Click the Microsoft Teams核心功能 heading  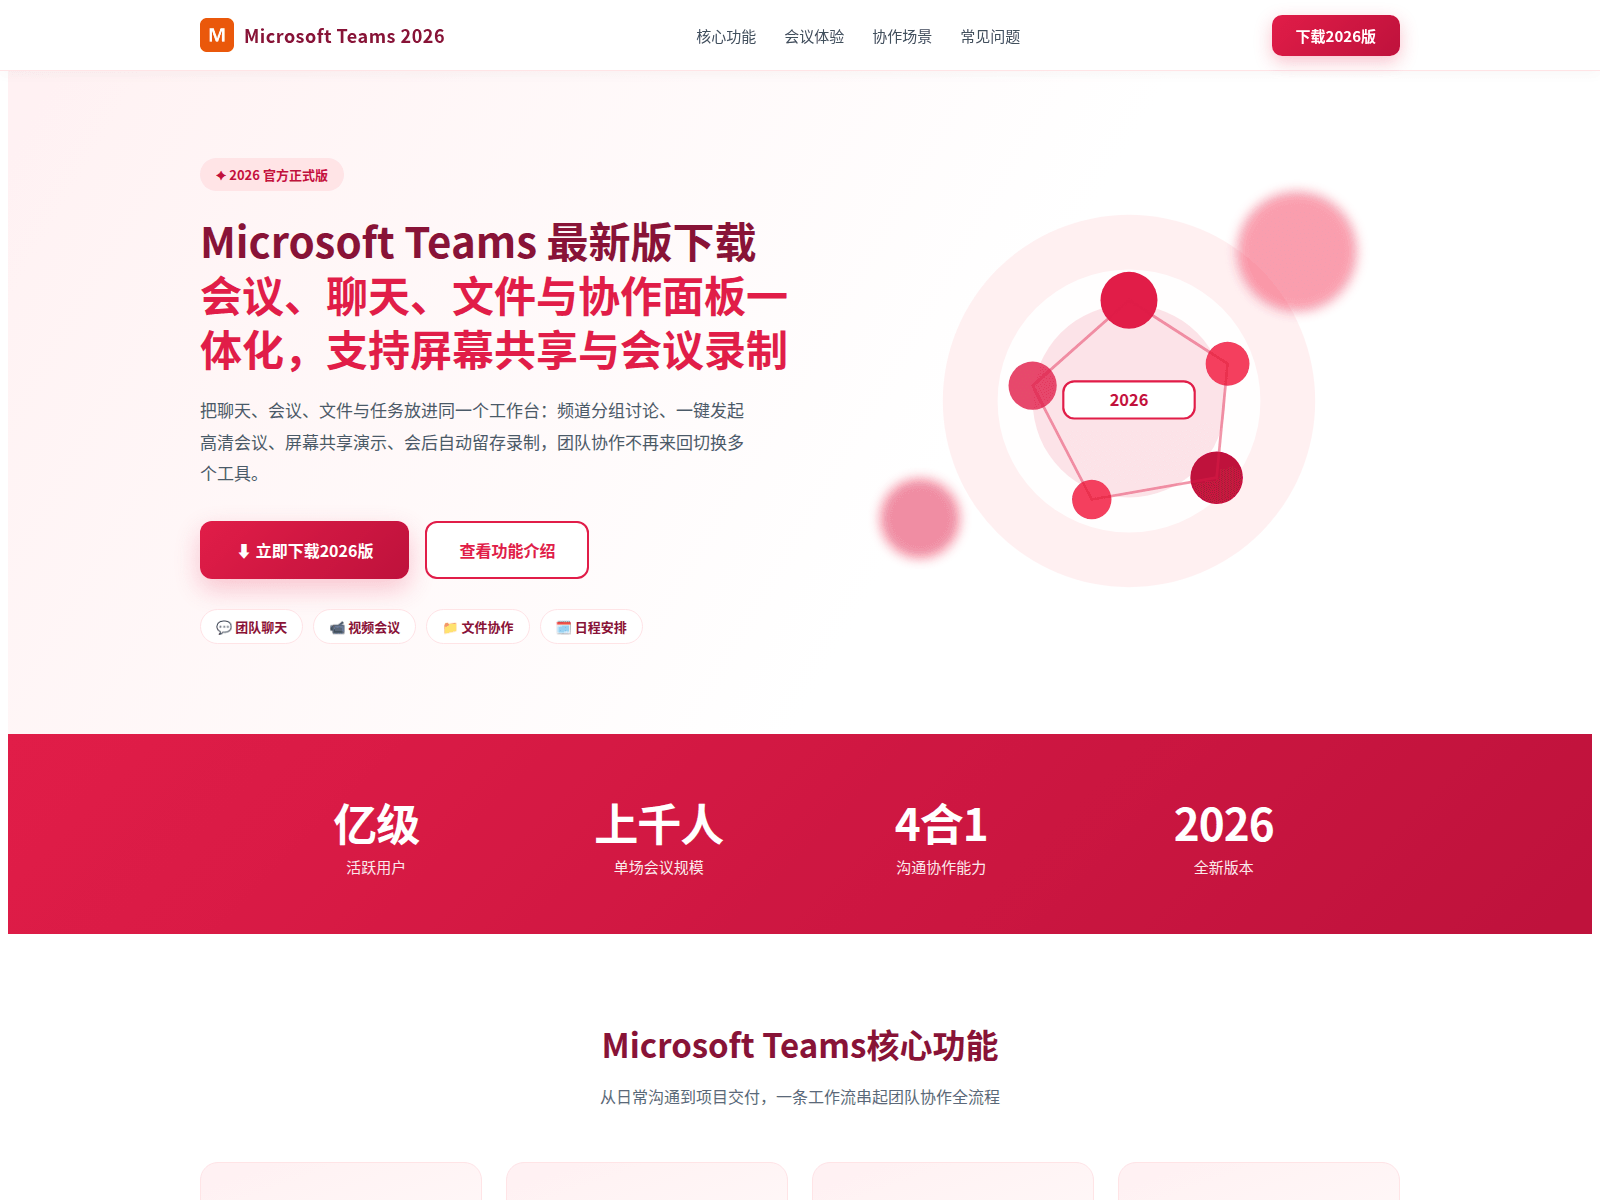pyautogui.click(x=800, y=1046)
